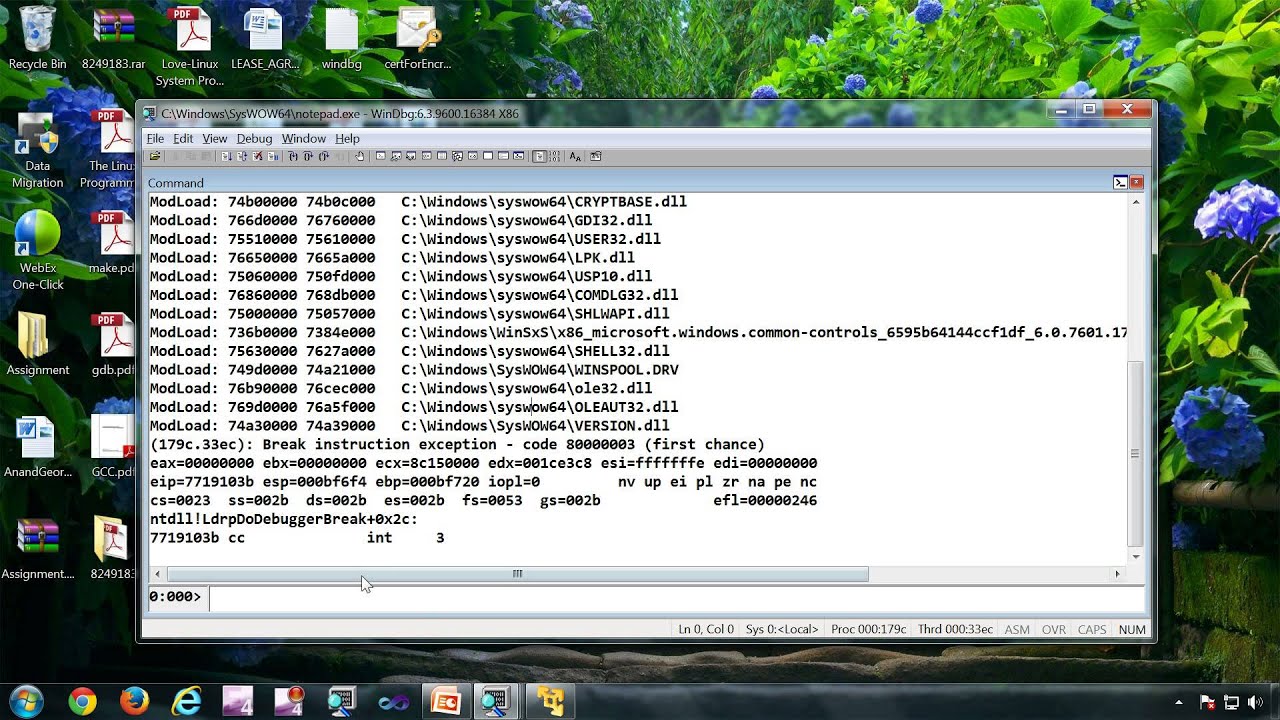Viewport: 1280px width, 720px height.
Task: Click the hand breakpoint toolbar icon
Action: (x=359, y=156)
